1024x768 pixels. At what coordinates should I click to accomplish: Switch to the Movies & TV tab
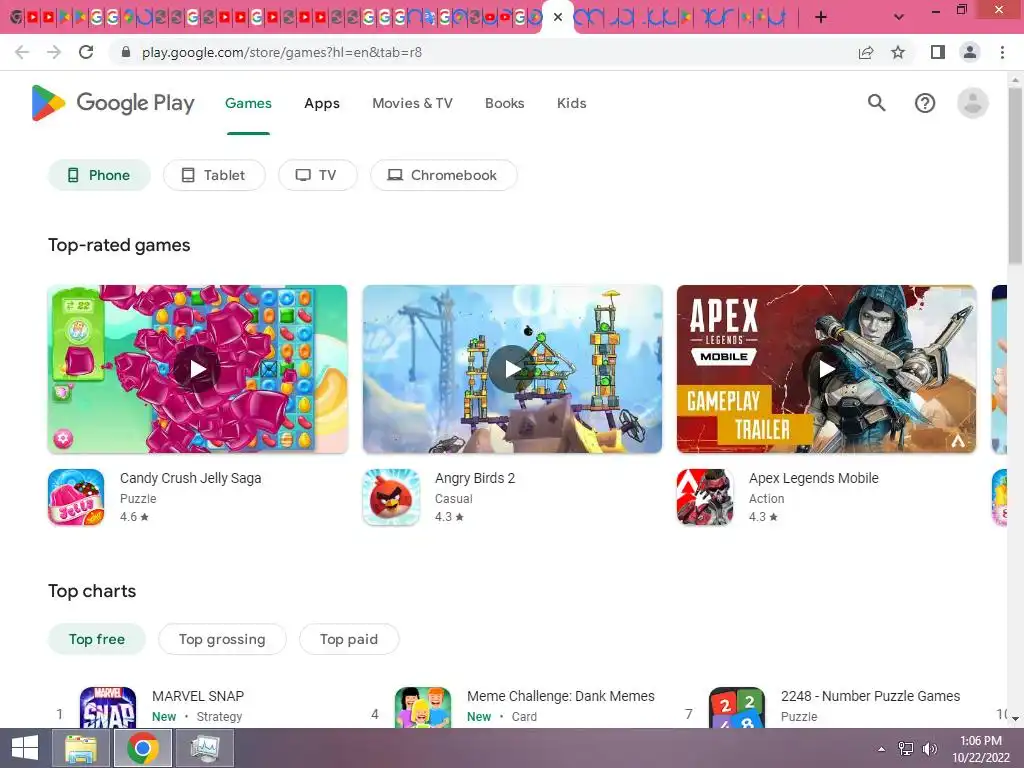[x=412, y=103]
